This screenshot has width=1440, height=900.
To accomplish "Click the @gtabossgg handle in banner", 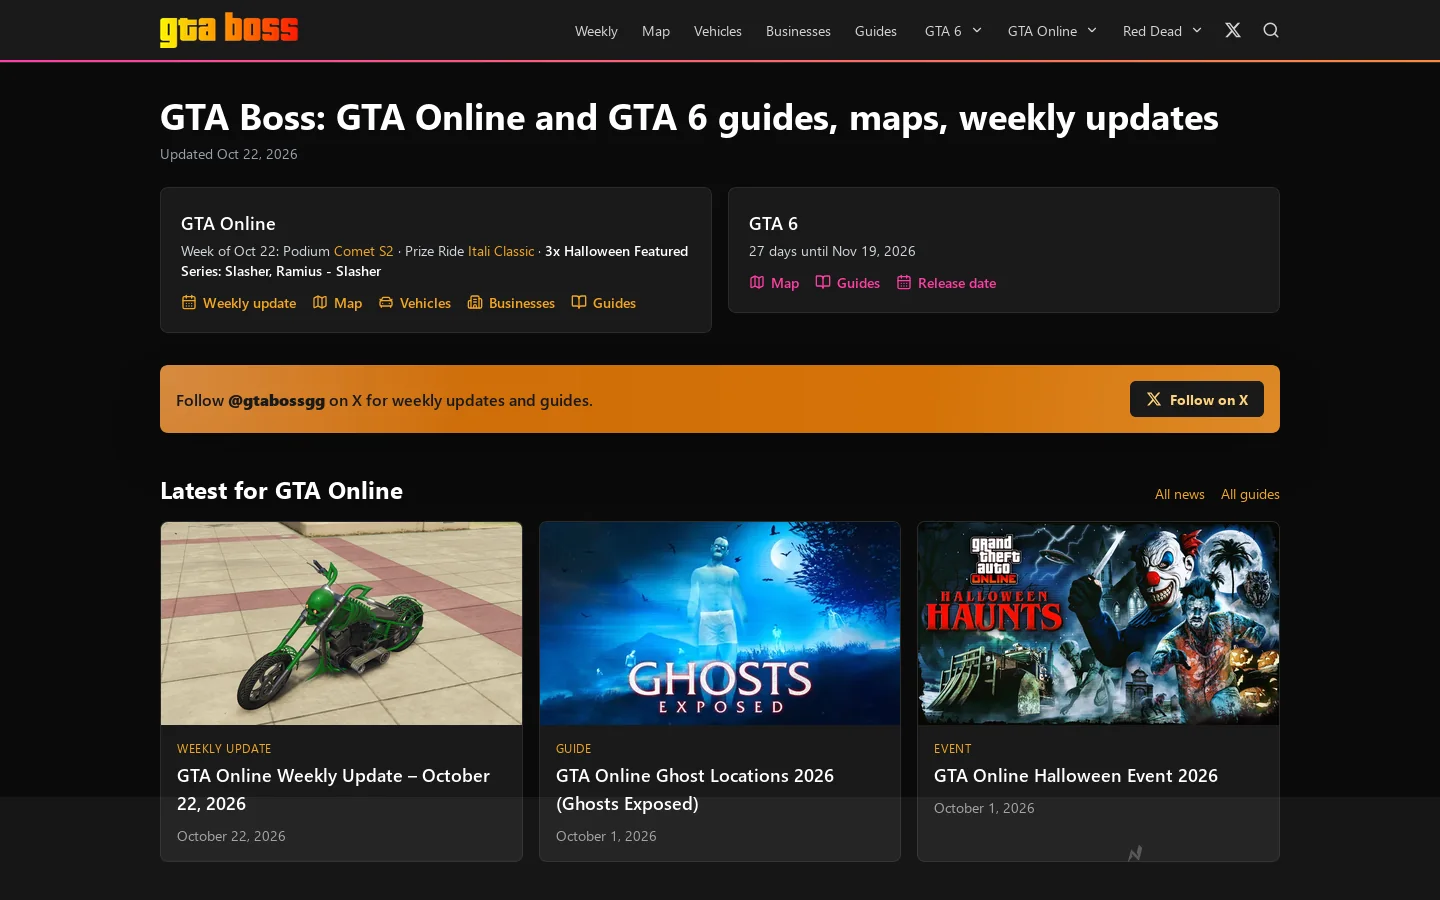I will coord(277,400).
